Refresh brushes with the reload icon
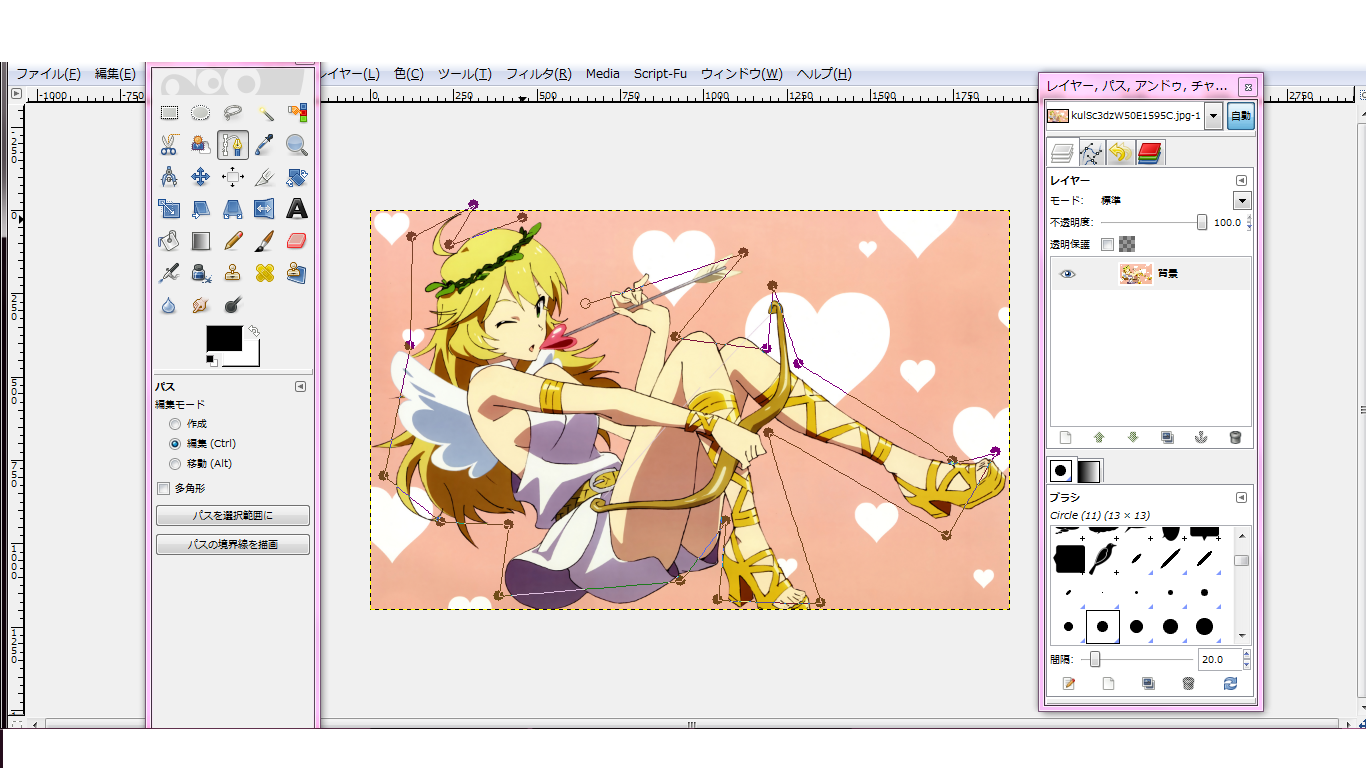The width and height of the screenshot is (1366, 768). [1230, 684]
